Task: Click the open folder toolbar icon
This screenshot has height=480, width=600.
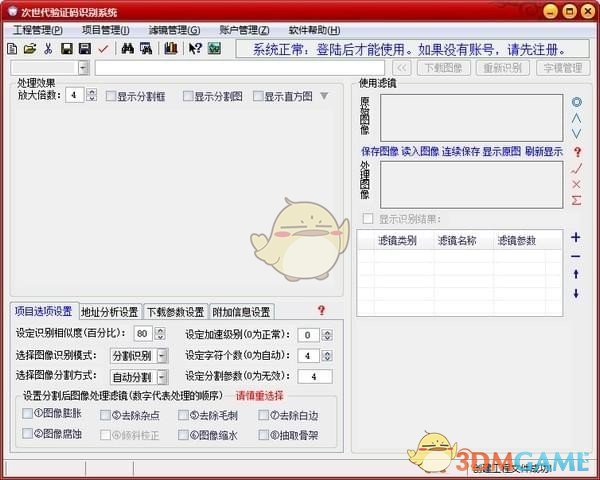Action: coord(29,48)
